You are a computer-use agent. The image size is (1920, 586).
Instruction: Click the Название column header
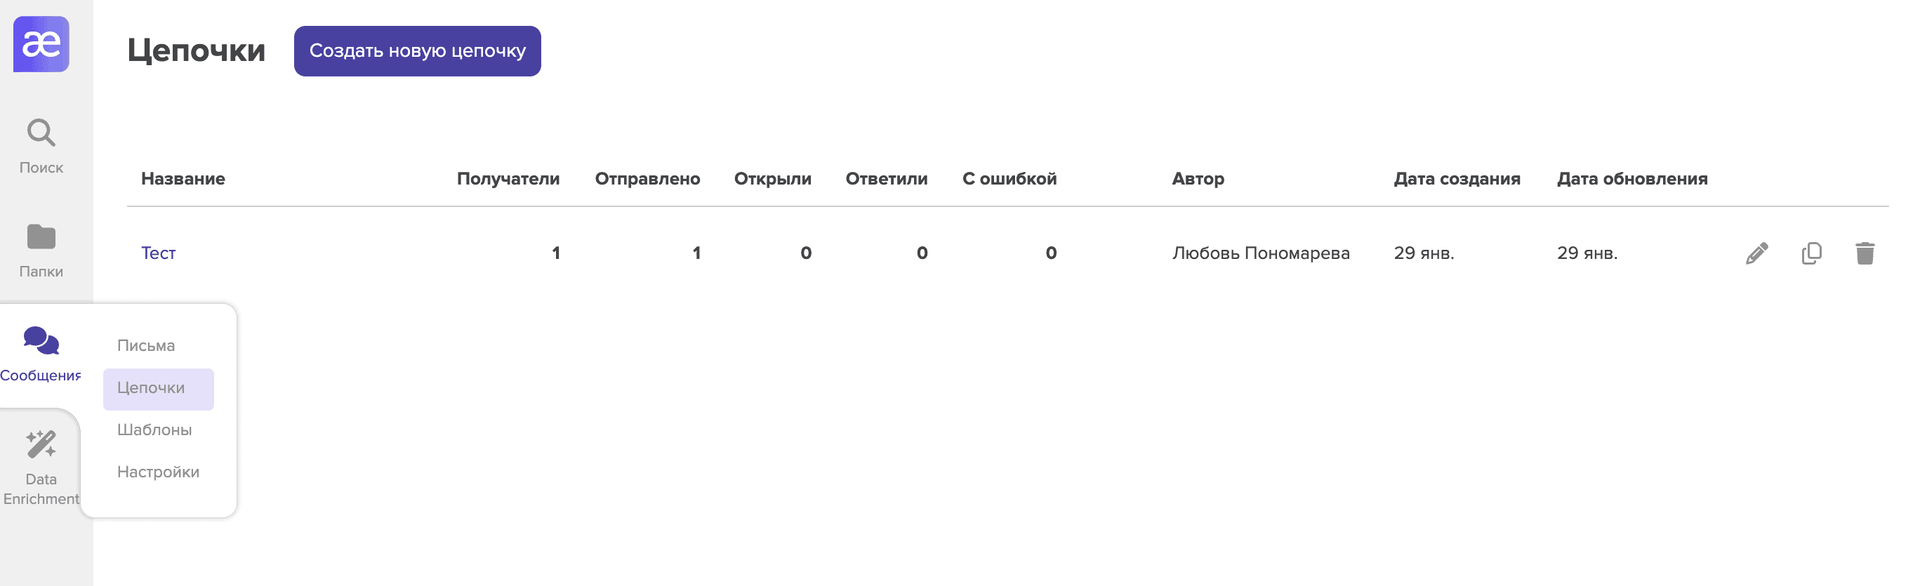click(183, 179)
